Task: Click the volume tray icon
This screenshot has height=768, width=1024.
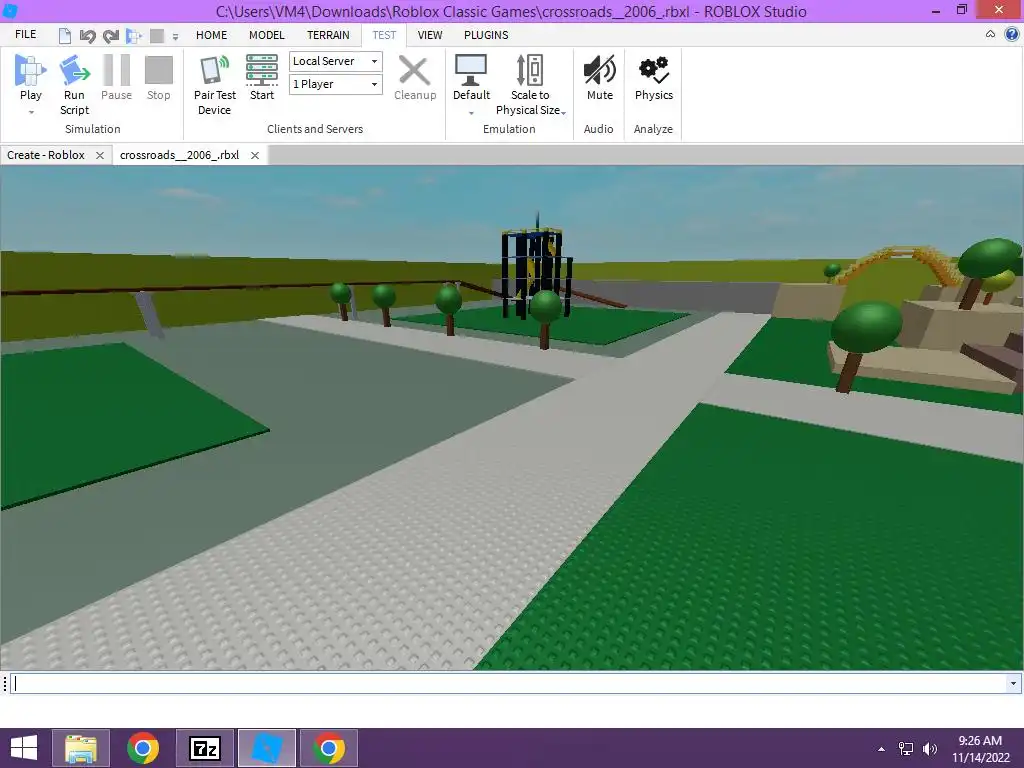Action: tap(930, 749)
